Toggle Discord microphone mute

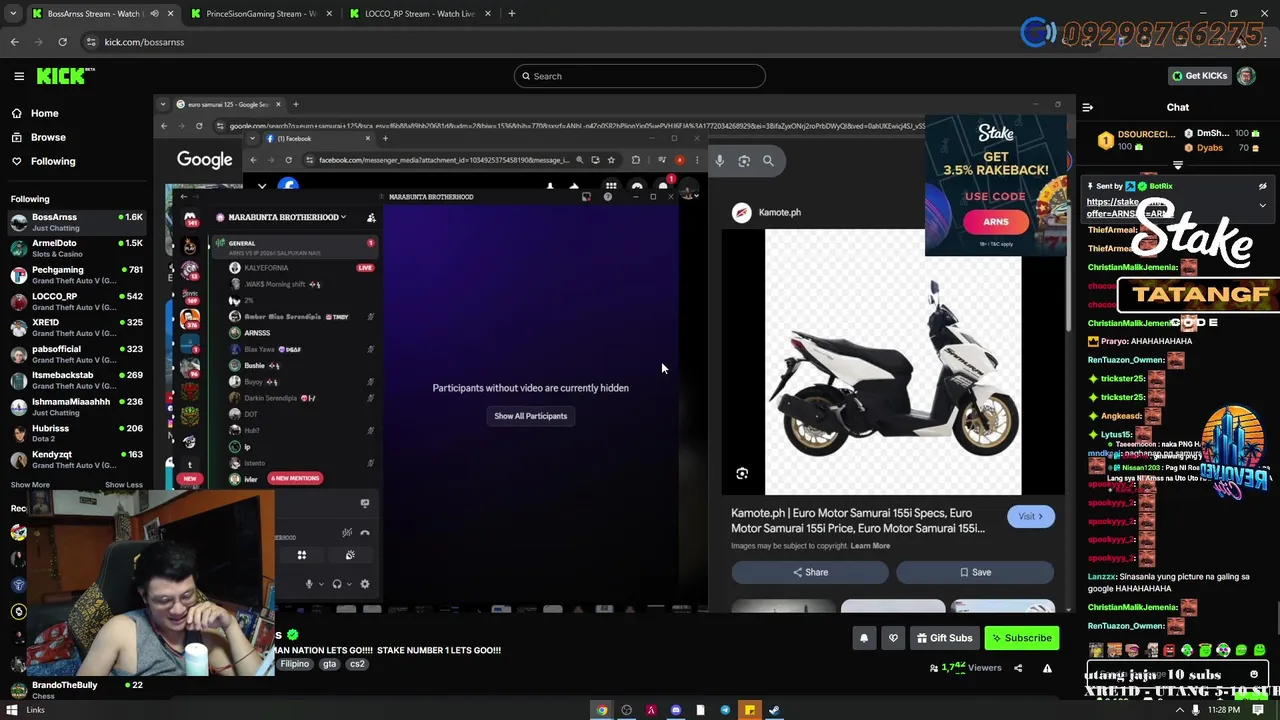click(309, 584)
